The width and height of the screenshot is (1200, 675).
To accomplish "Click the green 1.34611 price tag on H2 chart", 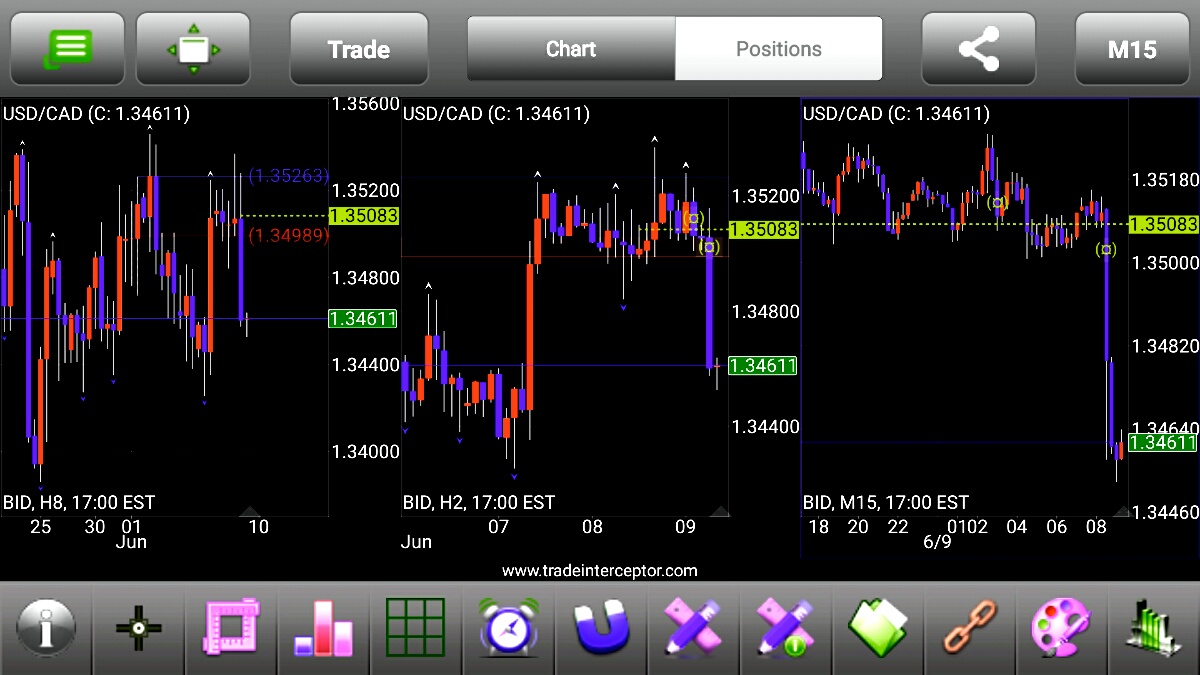I will pyautogui.click(x=764, y=366).
